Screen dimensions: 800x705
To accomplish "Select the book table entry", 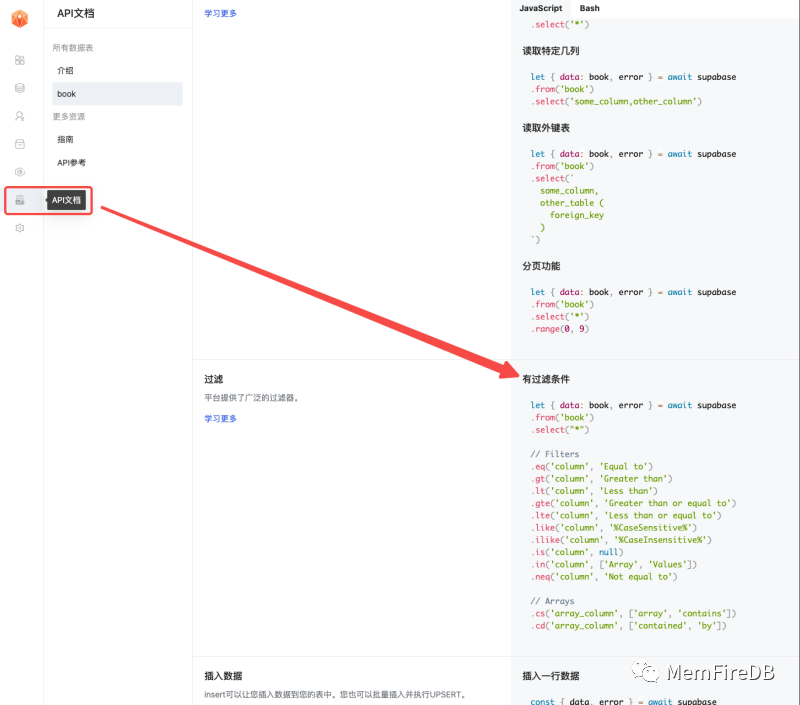I will [117, 94].
